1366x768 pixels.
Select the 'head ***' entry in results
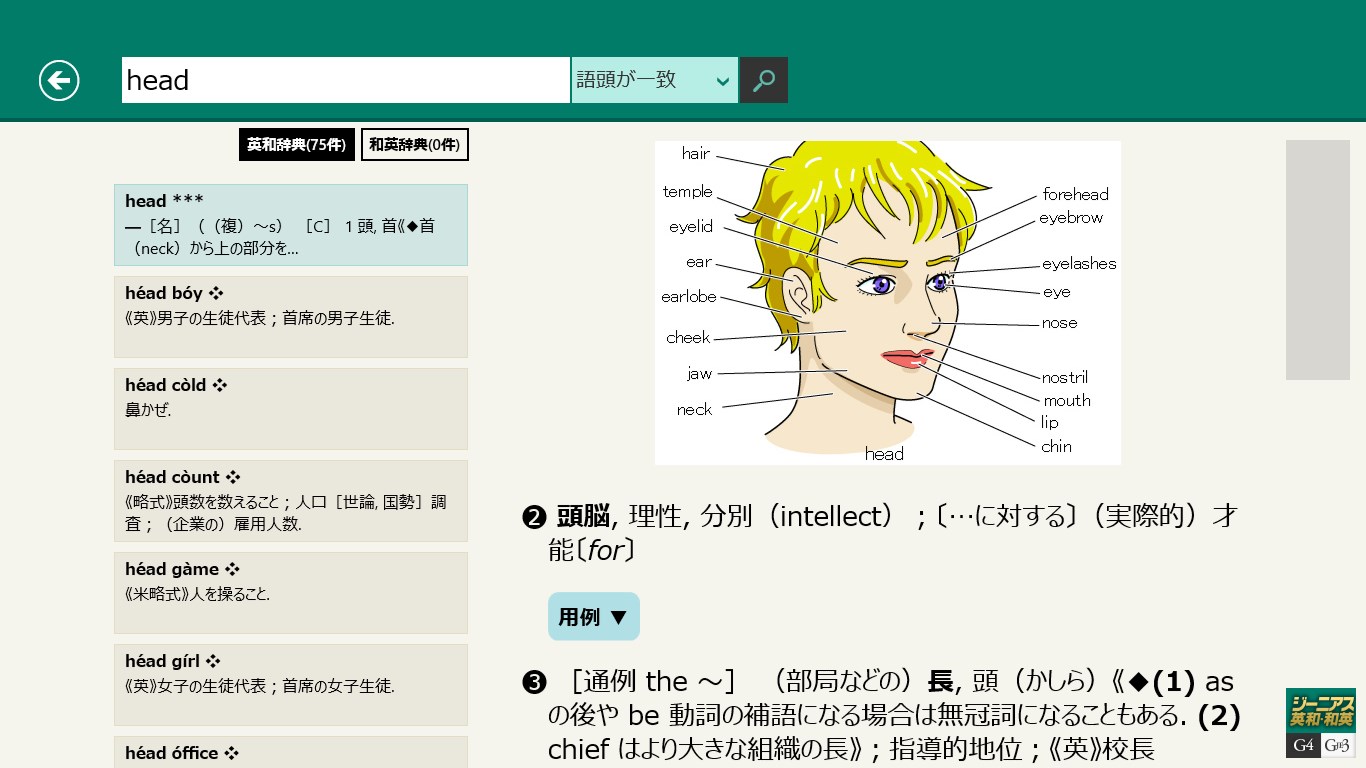291,225
